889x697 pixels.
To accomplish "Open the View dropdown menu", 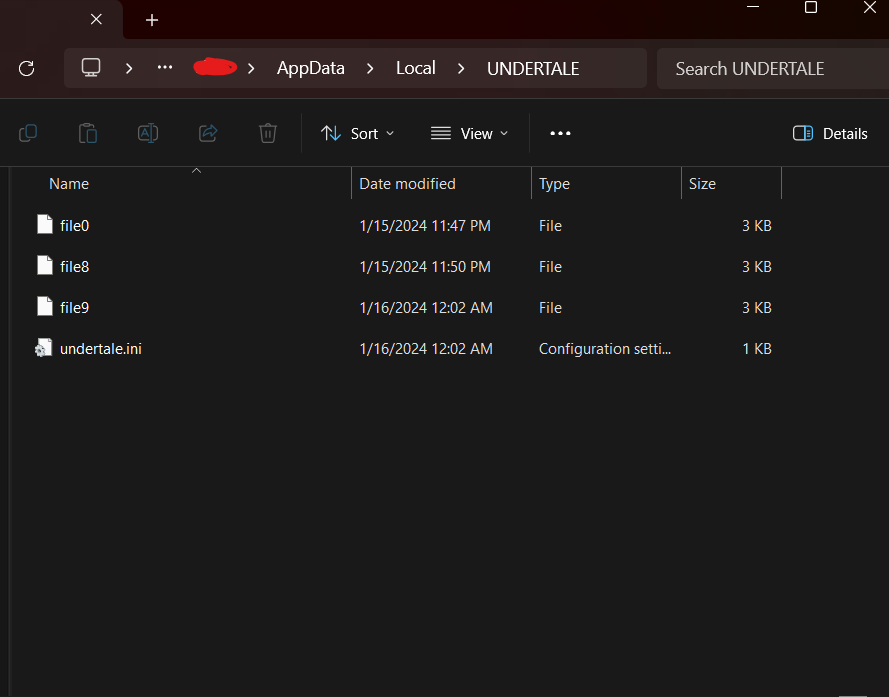I will pos(469,134).
